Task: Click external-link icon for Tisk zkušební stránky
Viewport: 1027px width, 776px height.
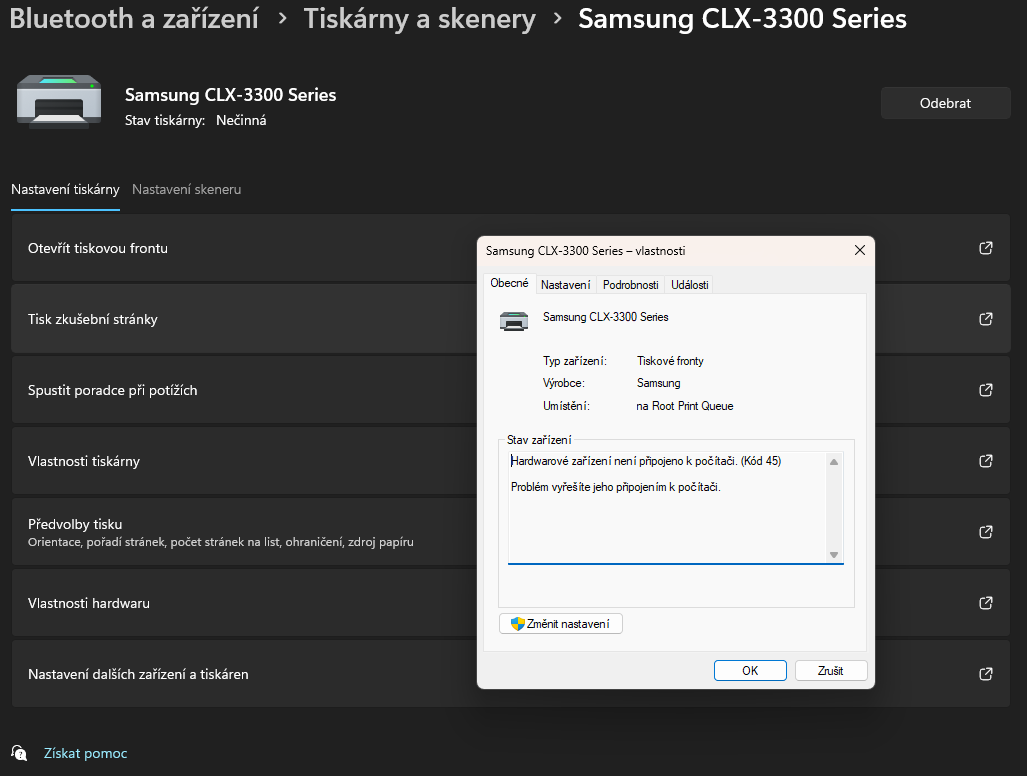Action: (x=986, y=319)
